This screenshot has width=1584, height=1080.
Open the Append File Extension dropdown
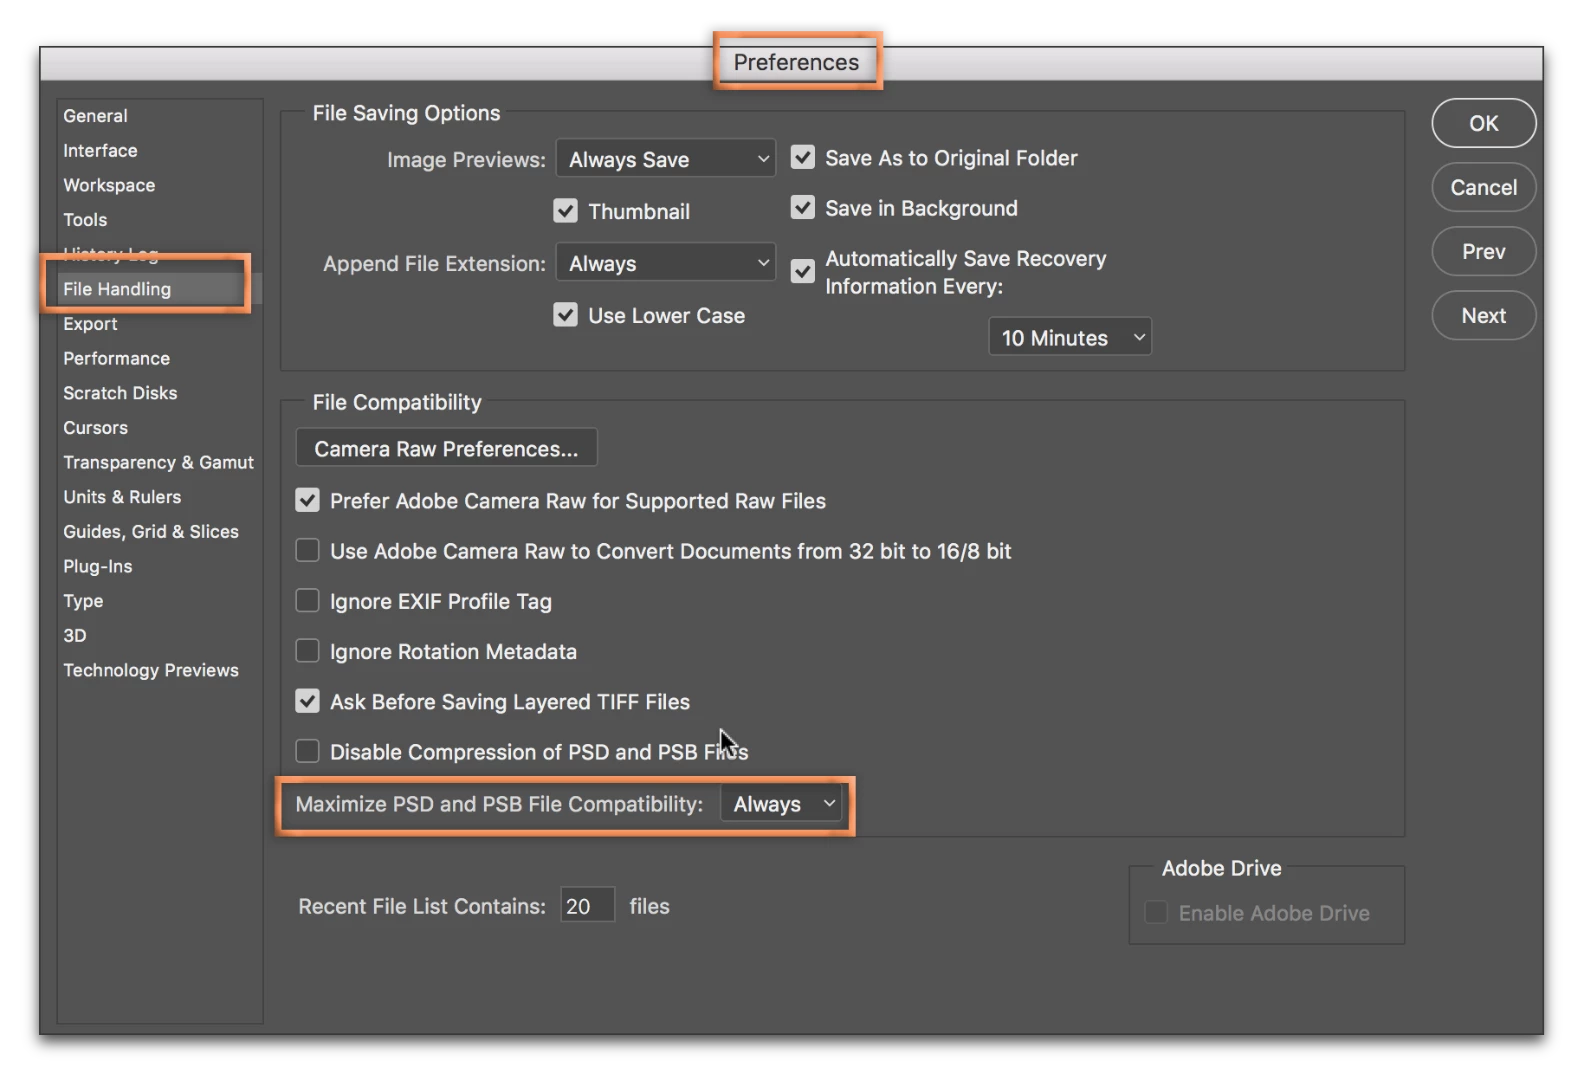[x=666, y=263]
